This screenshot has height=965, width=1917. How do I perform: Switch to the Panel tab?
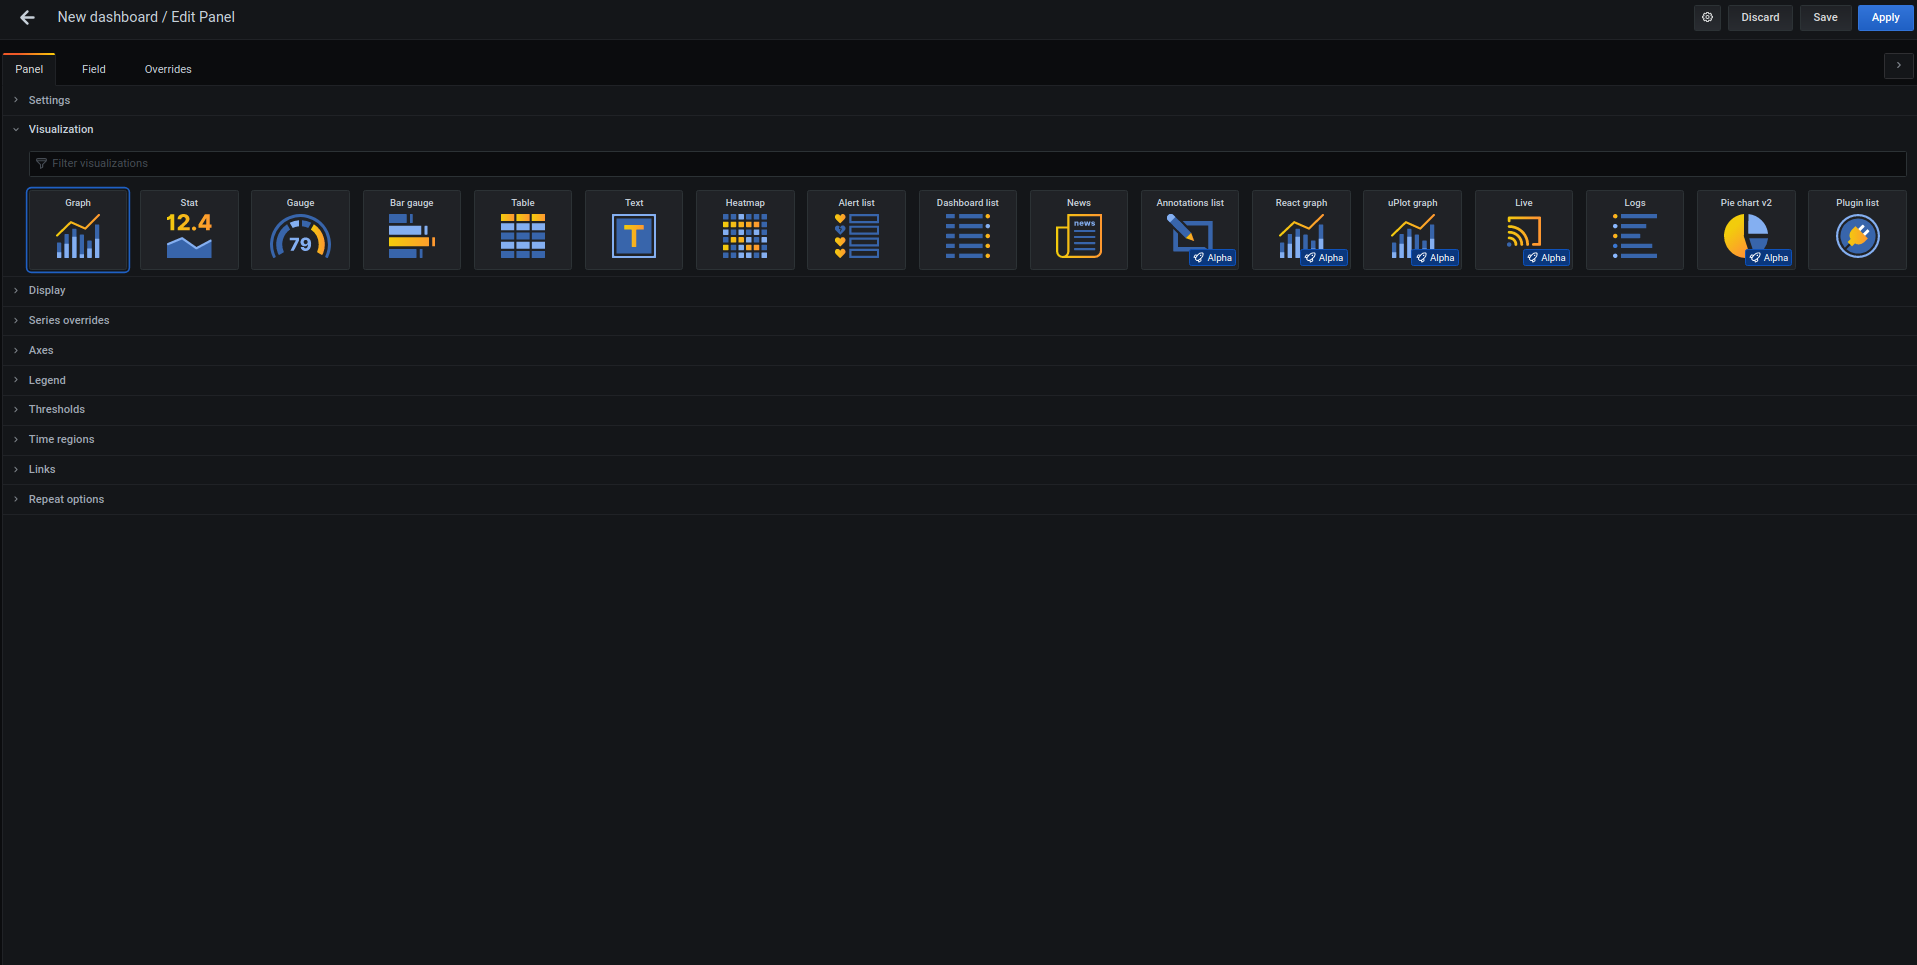(x=29, y=69)
